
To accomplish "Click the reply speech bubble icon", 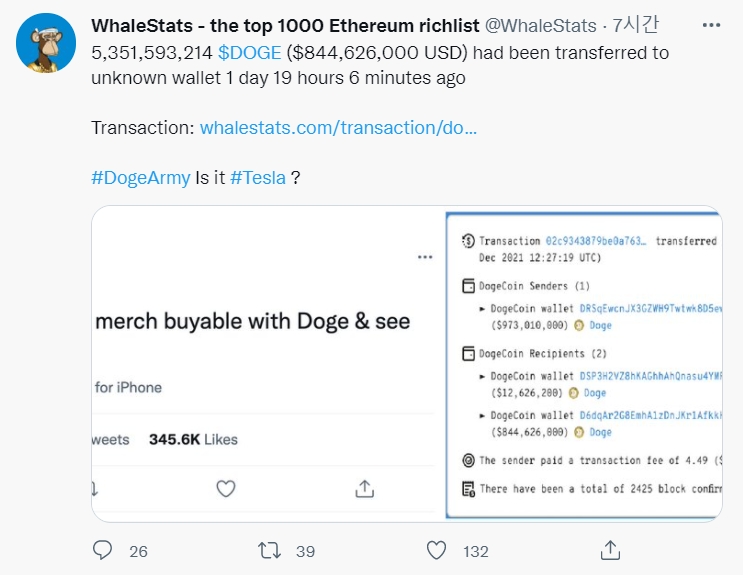I will click(102, 550).
